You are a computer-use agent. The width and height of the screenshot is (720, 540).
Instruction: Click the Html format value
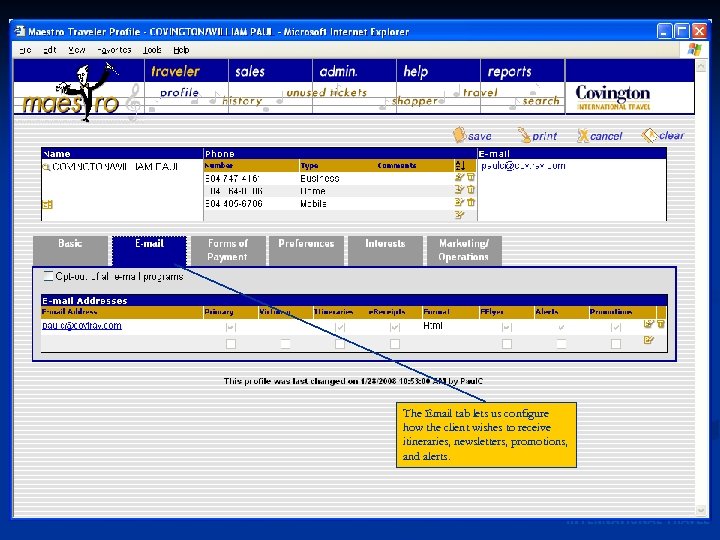[x=433, y=326]
